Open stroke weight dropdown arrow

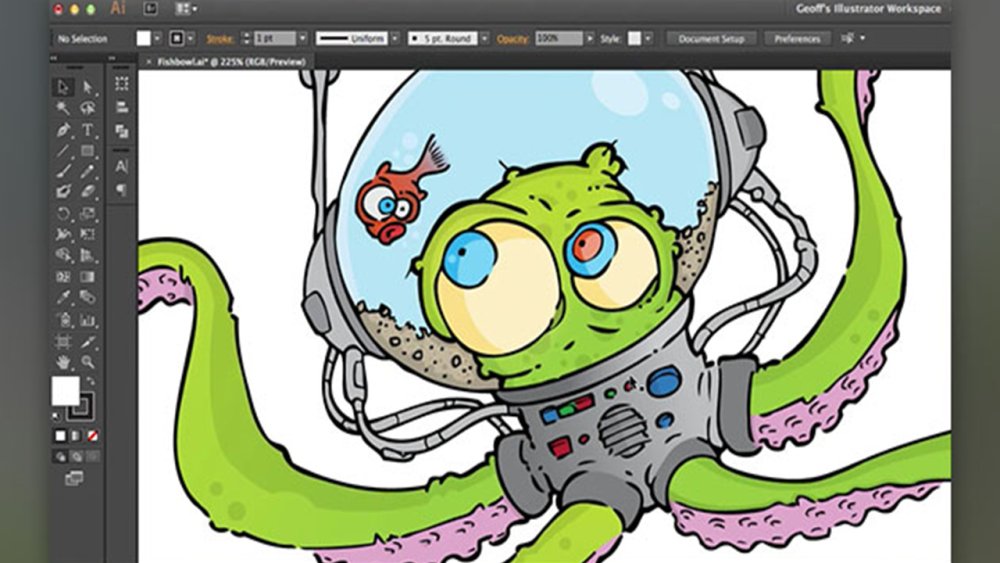[x=303, y=39]
